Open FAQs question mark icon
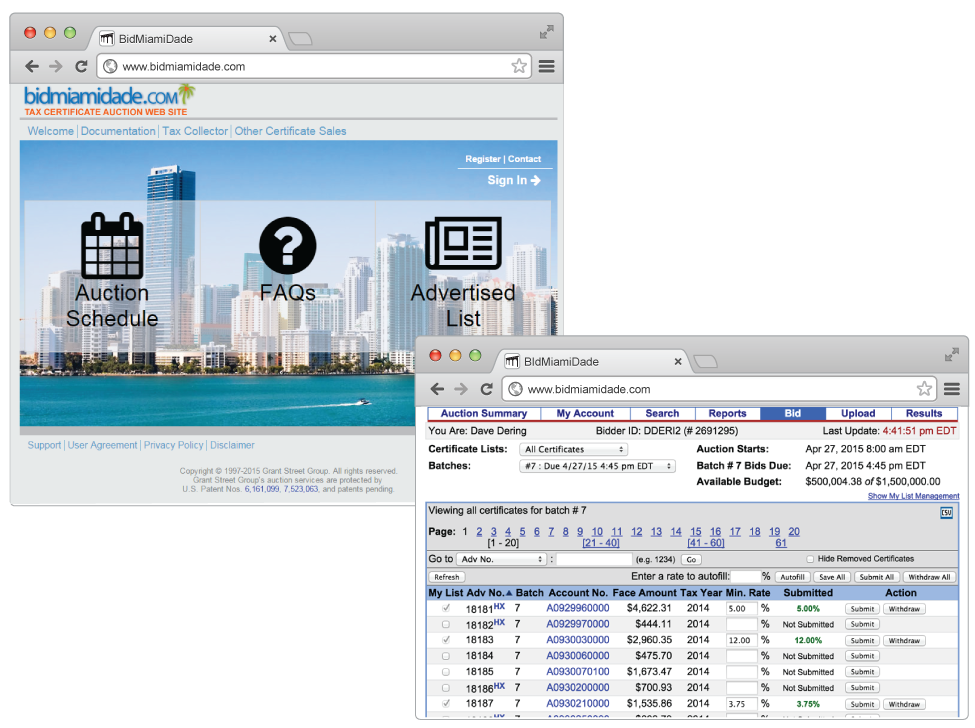Screen dimensions: 975x728 [287, 246]
